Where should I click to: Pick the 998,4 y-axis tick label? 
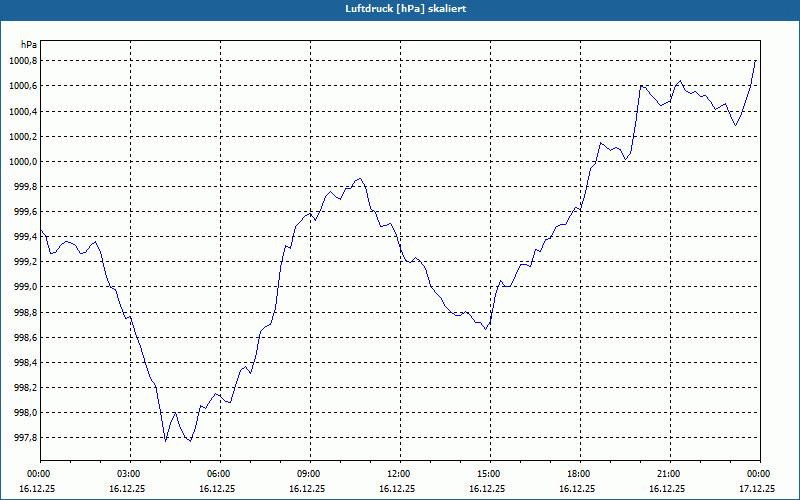click(x=26, y=362)
